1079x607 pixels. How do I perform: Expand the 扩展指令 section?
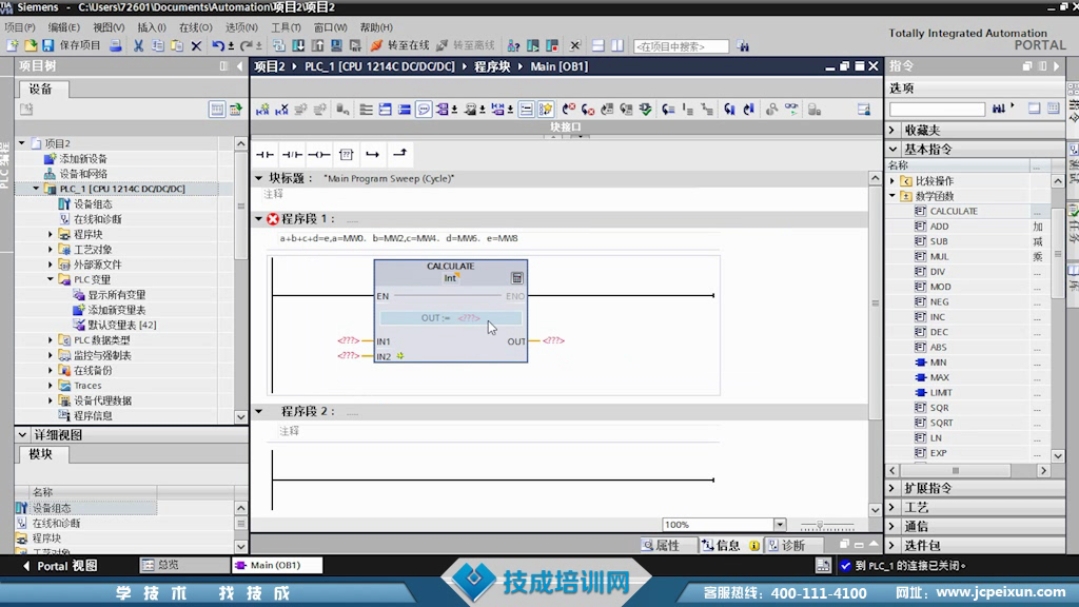pyautogui.click(x=893, y=488)
